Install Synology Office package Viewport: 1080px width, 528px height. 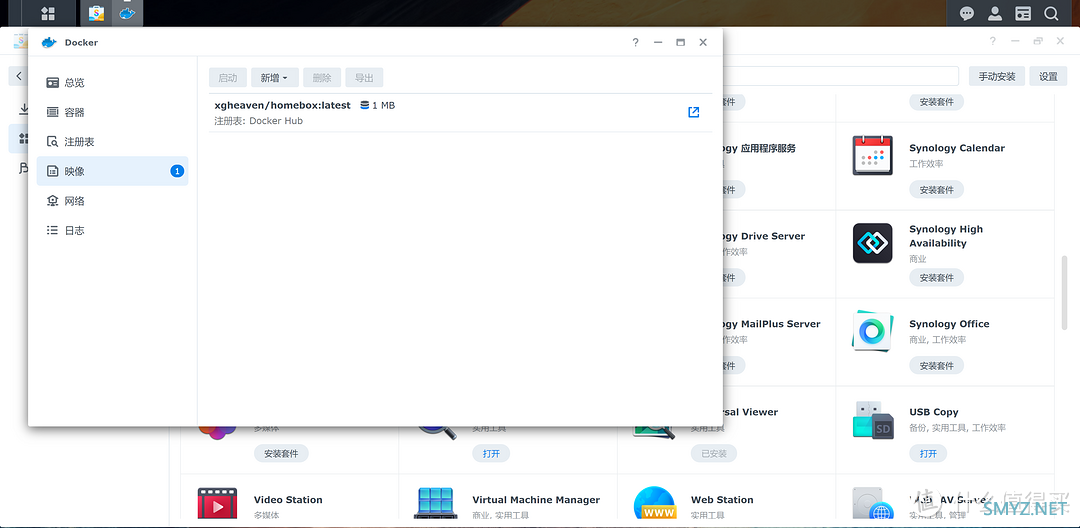936,366
